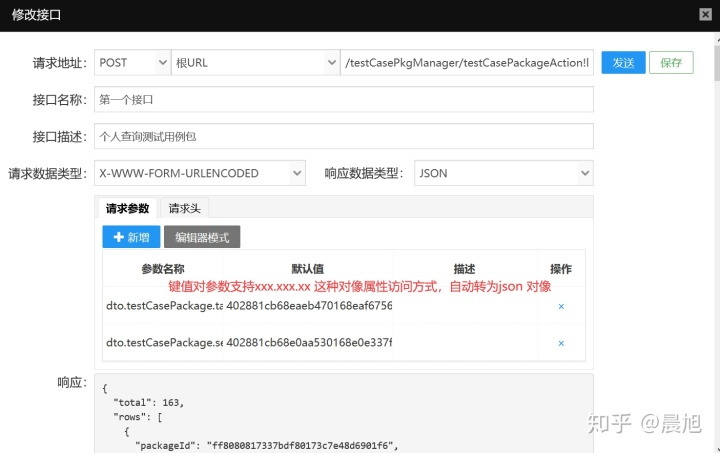Click the 操作 column header

click(x=561, y=269)
